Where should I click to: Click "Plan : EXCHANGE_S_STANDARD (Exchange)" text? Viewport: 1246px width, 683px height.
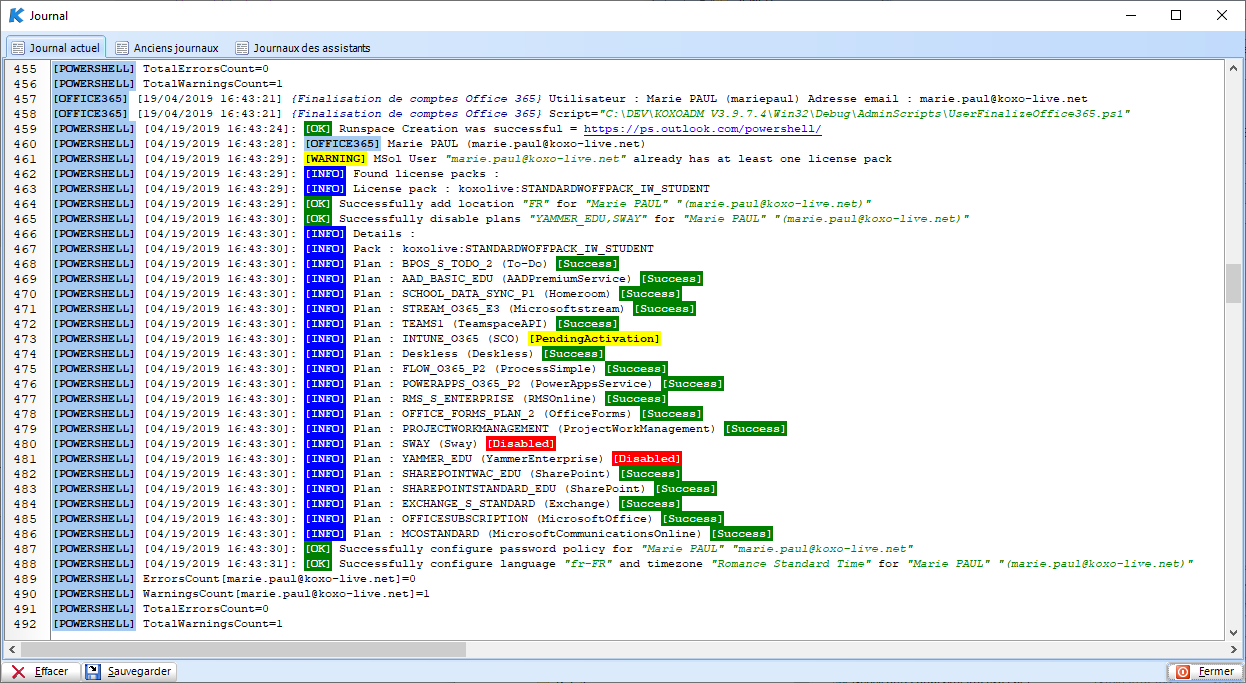482,504
